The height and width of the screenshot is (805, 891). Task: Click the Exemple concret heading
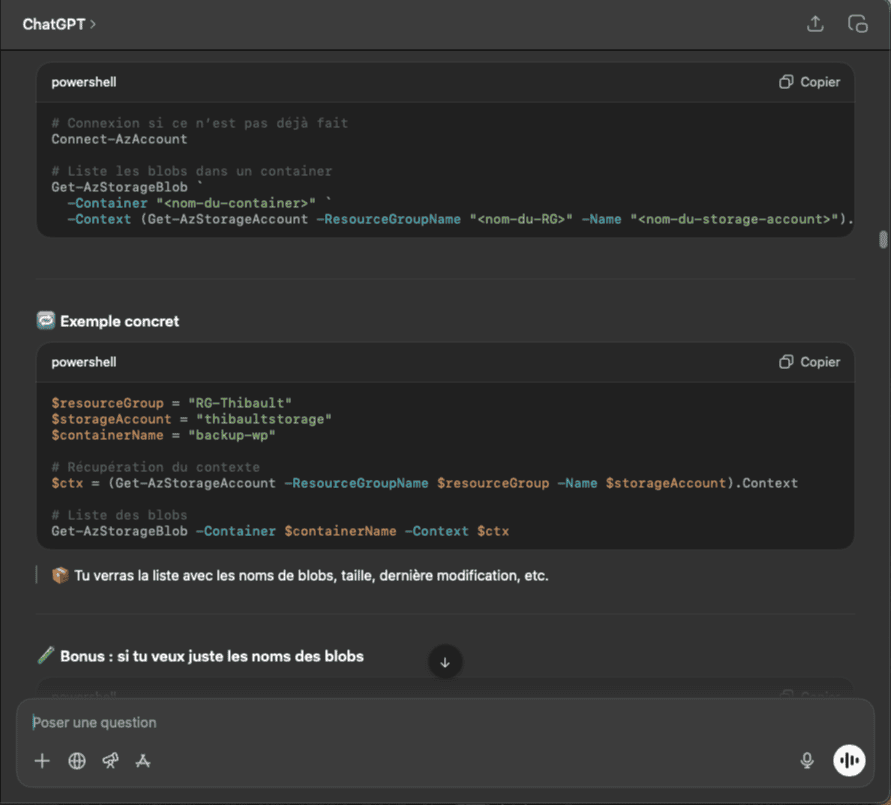pyautogui.click(x=119, y=322)
